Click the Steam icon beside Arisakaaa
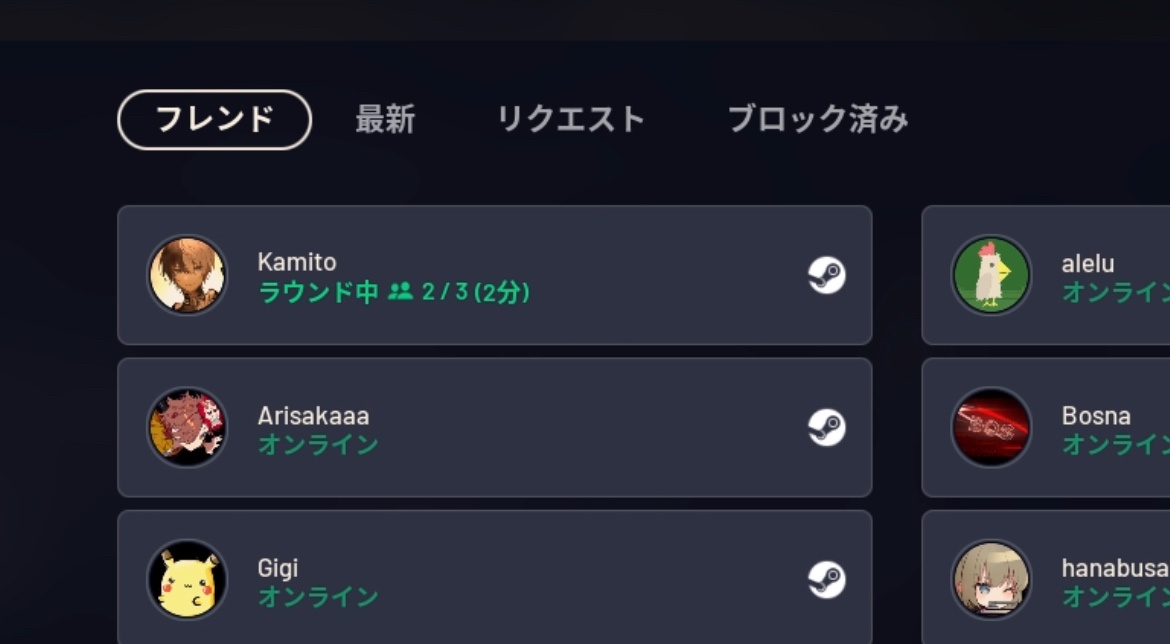The width and height of the screenshot is (1170, 644). click(827, 428)
